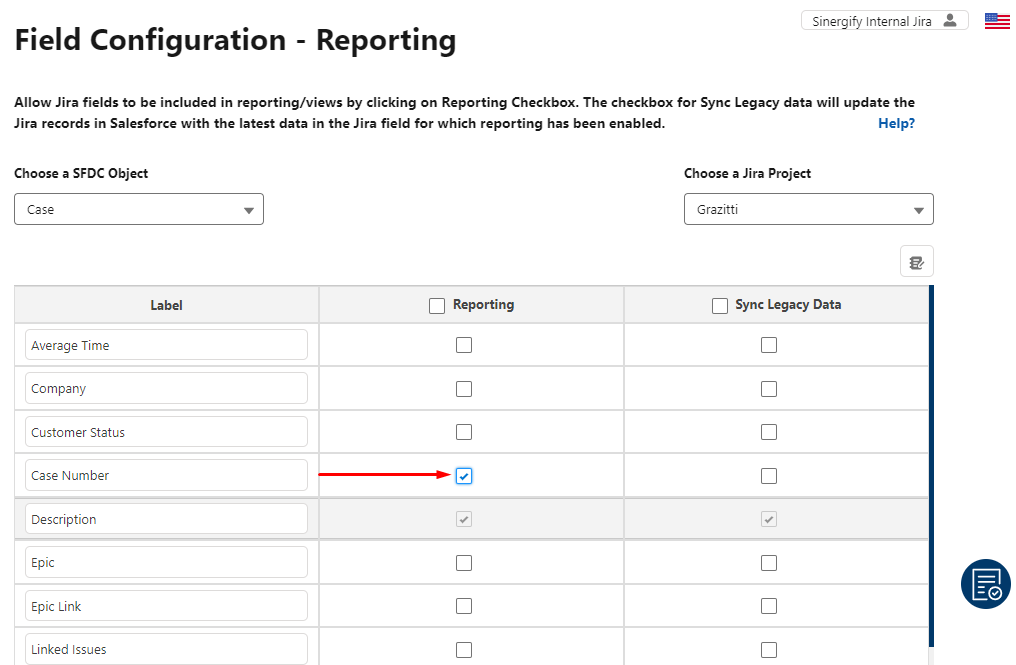
Task: Click the Description label field
Action: tap(167, 519)
